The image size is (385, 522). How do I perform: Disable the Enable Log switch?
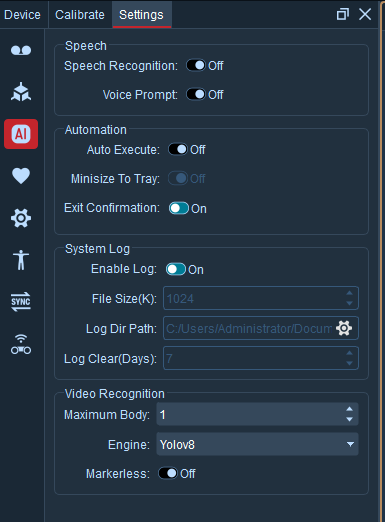click(x=176, y=269)
